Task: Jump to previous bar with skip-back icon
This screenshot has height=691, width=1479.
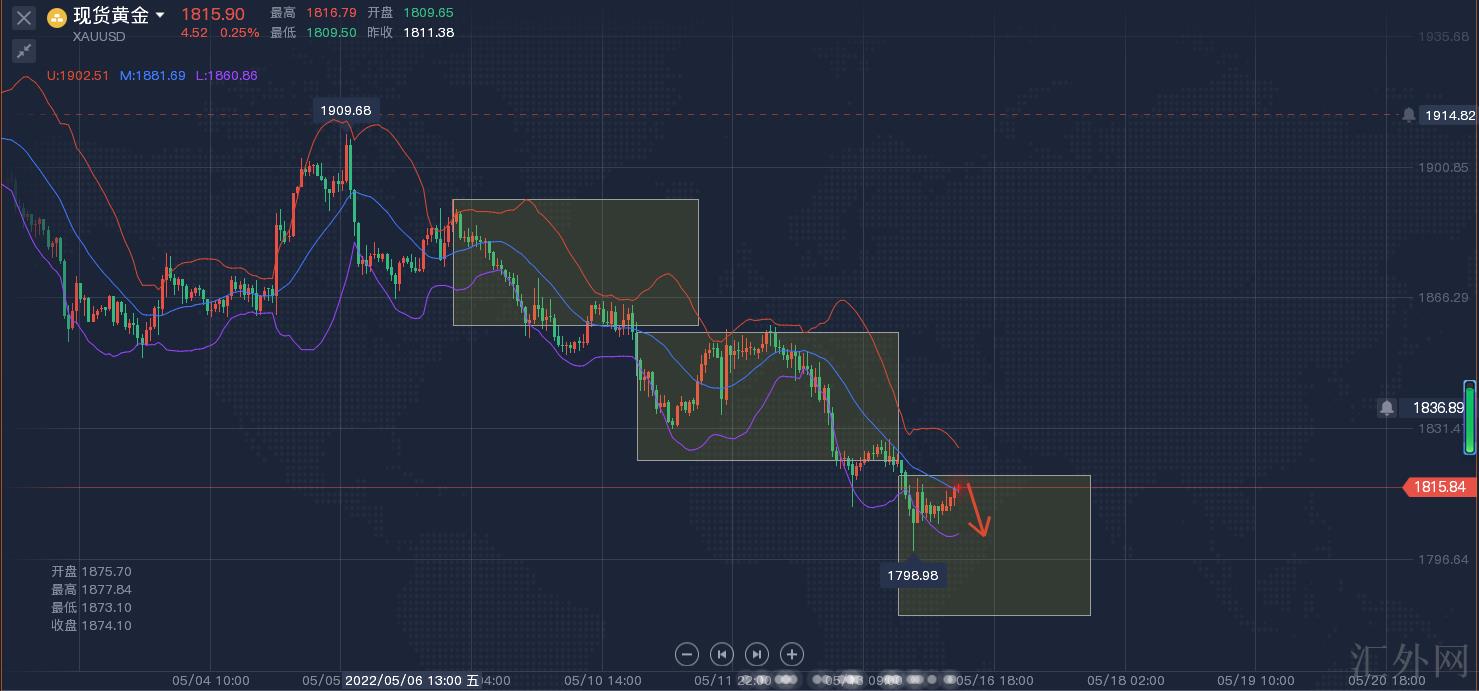Action: 721,654
